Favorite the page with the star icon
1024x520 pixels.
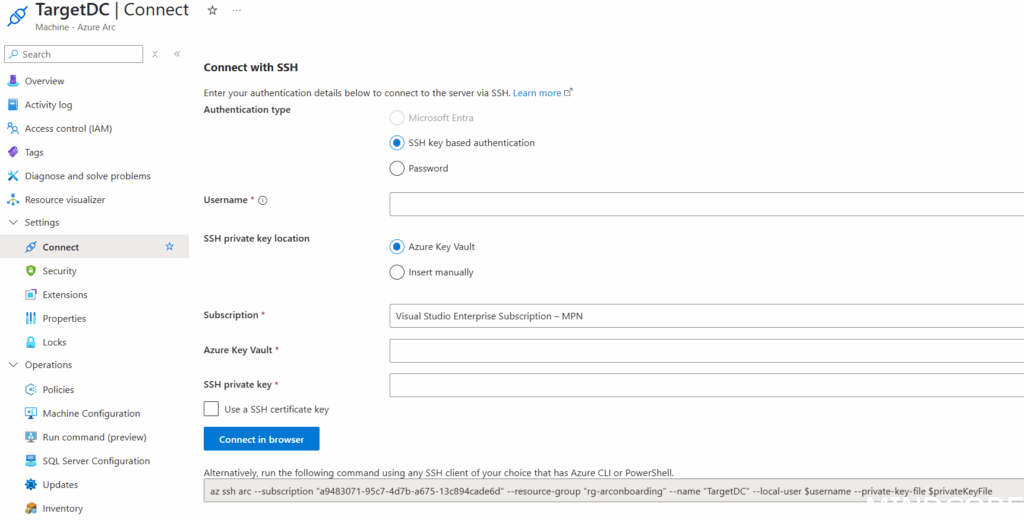212,10
